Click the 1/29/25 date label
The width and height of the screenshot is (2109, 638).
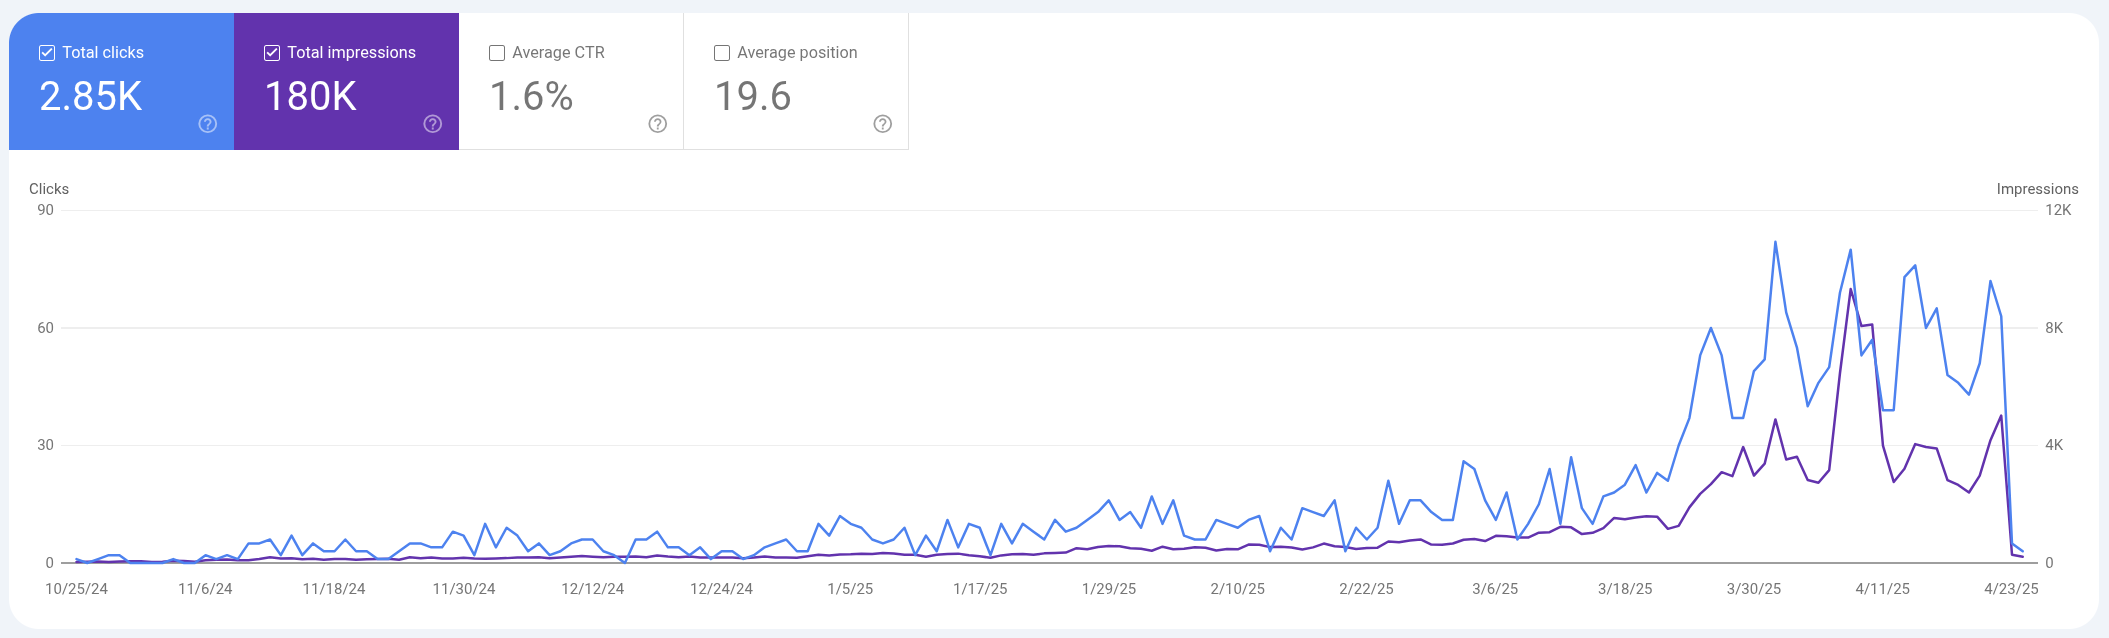point(1109,589)
